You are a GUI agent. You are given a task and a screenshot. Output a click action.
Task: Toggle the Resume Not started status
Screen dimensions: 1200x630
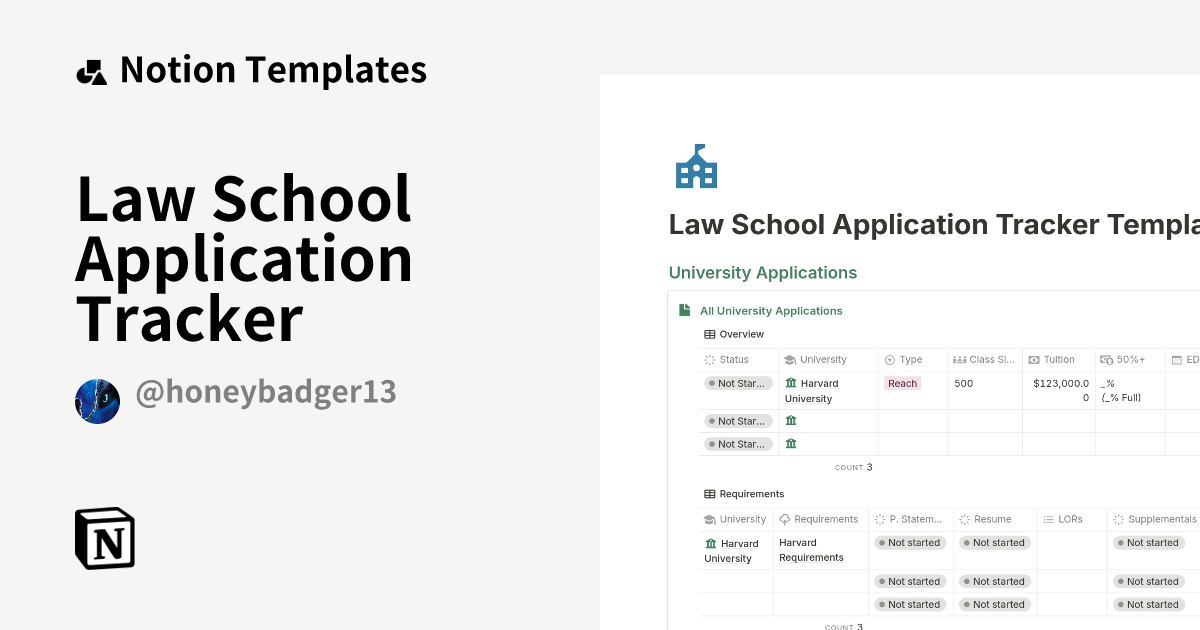(x=994, y=542)
